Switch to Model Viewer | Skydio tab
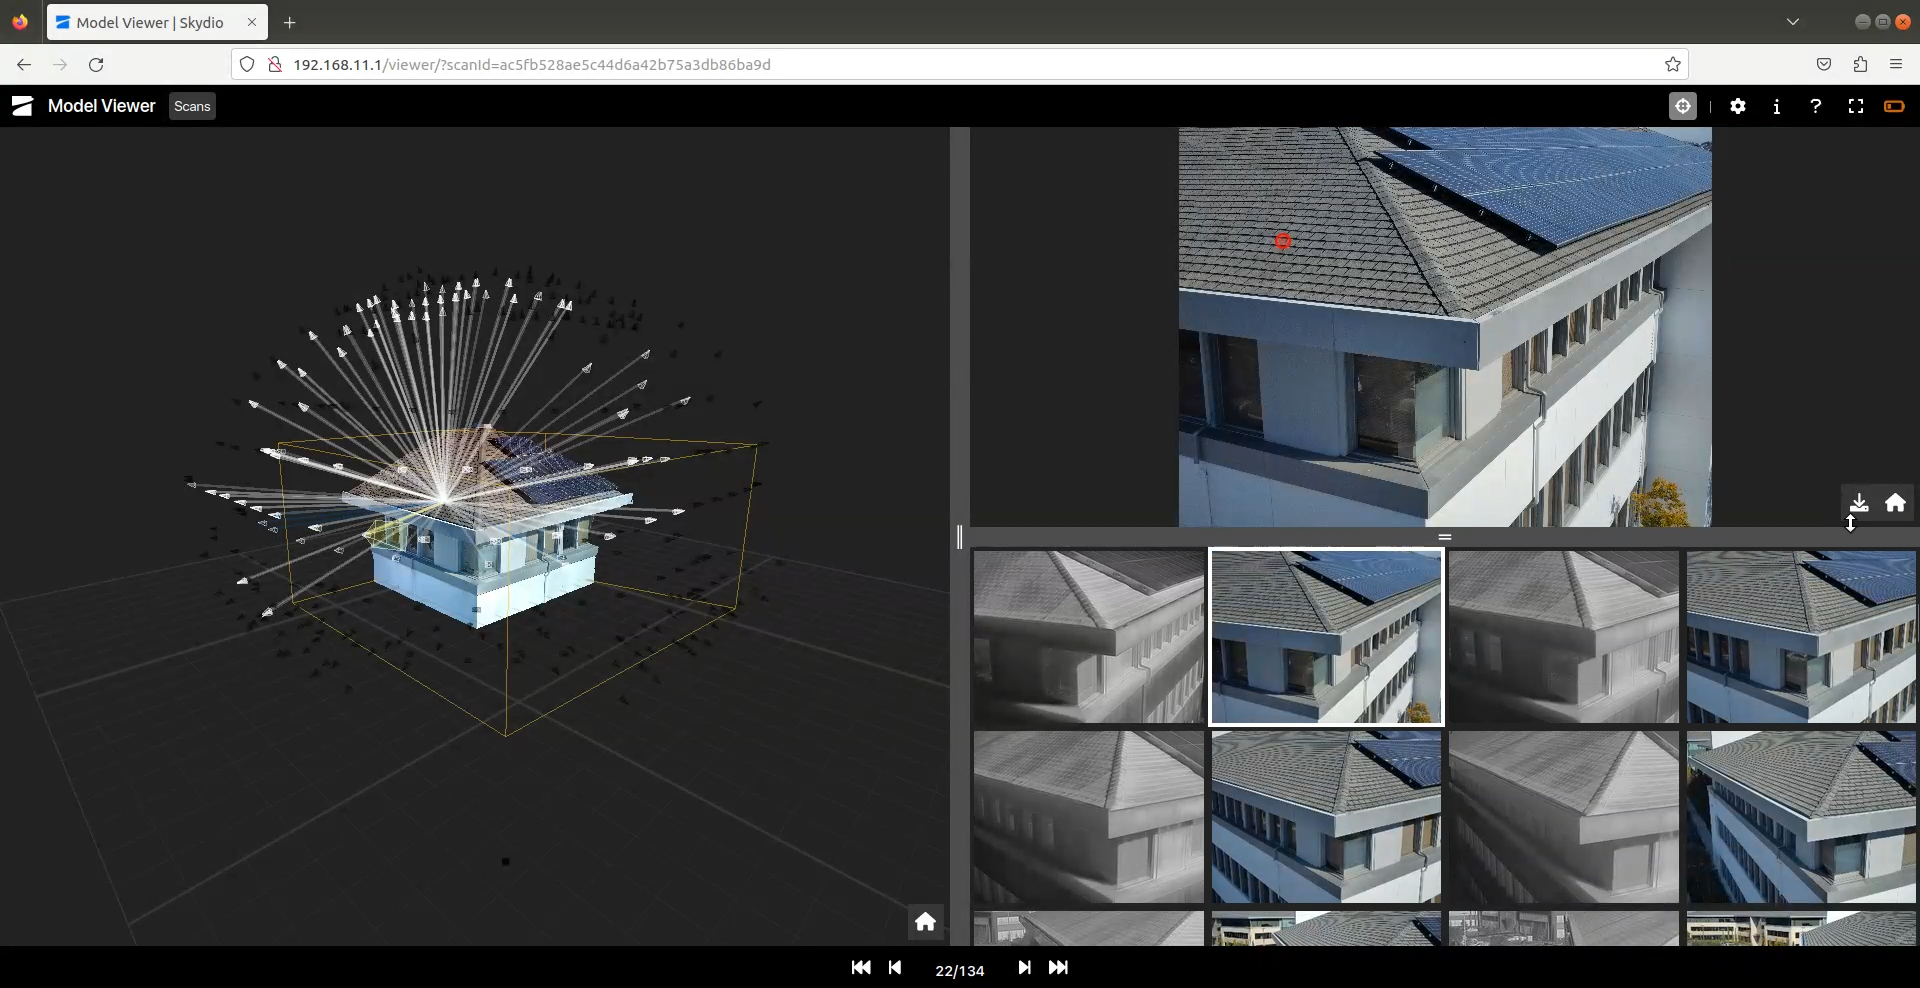1920x988 pixels. (x=157, y=22)
